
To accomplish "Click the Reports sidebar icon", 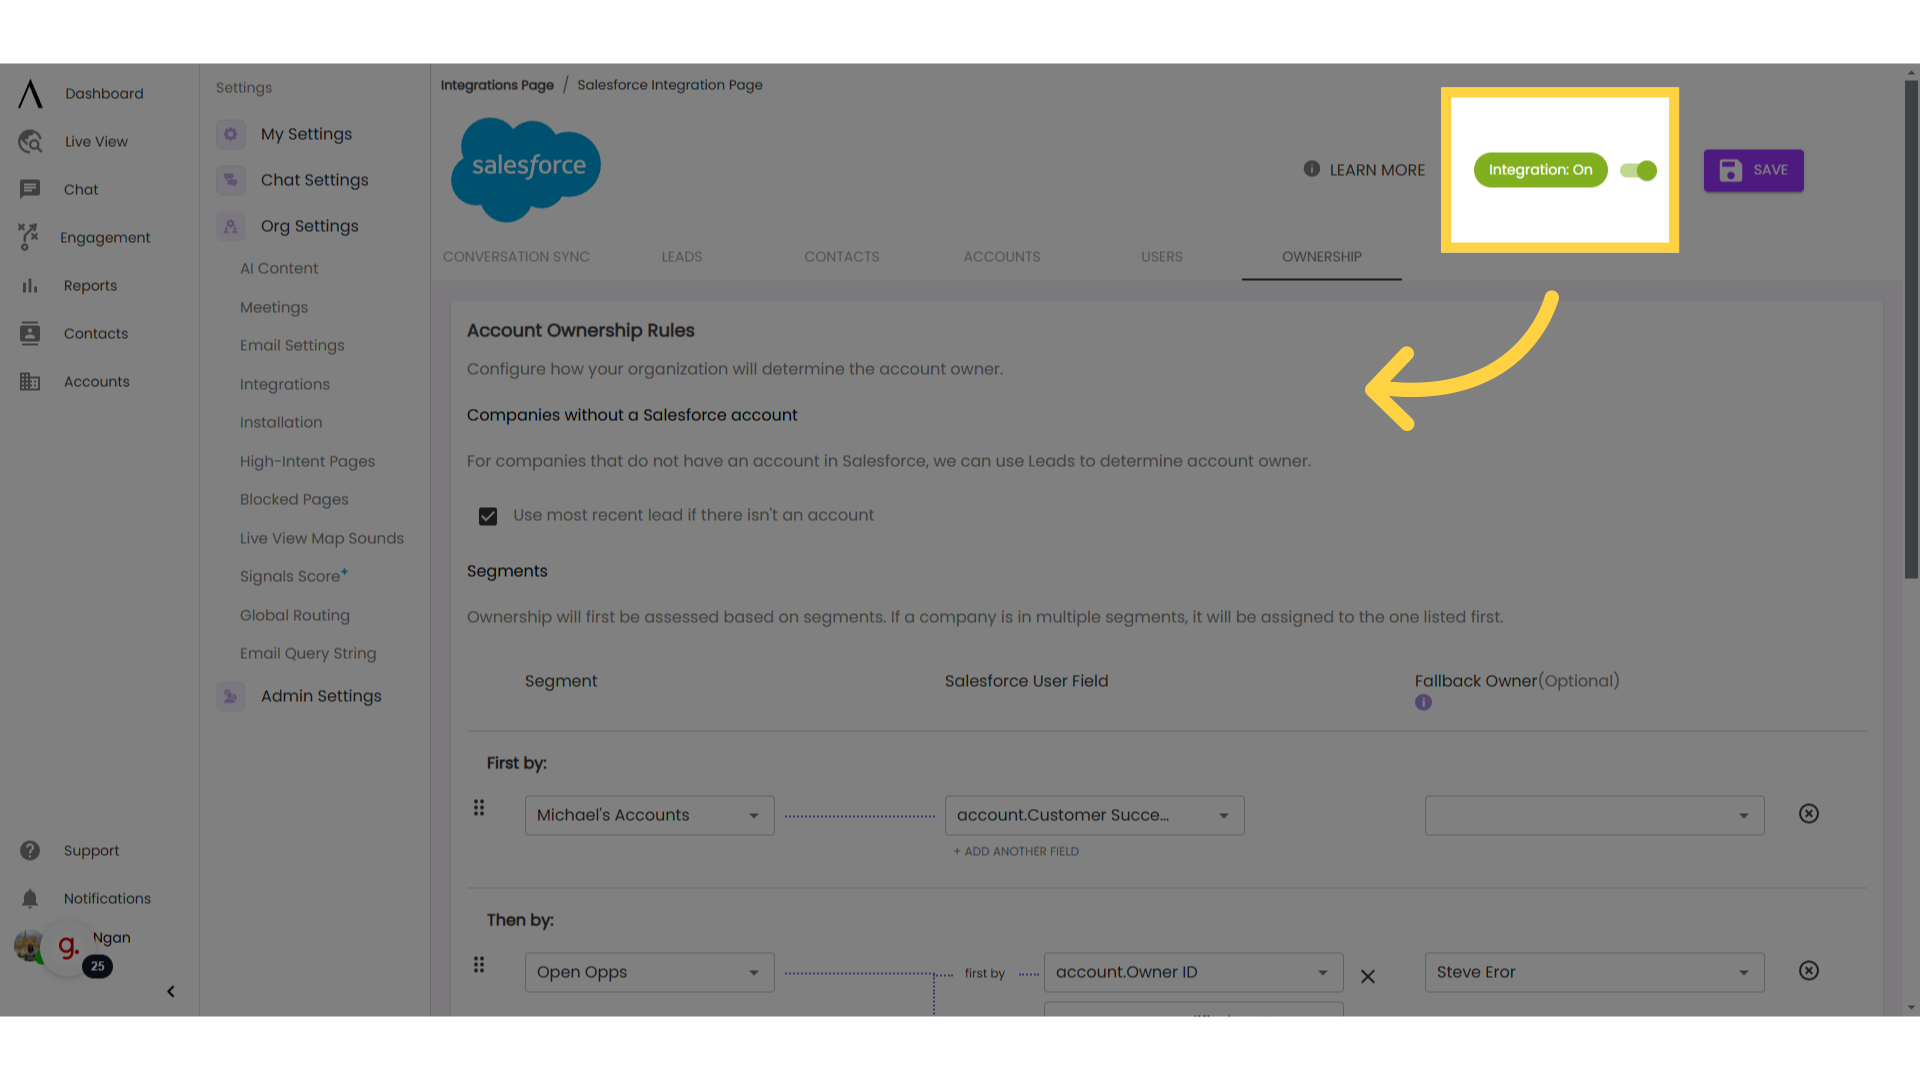I will point(29,285).
